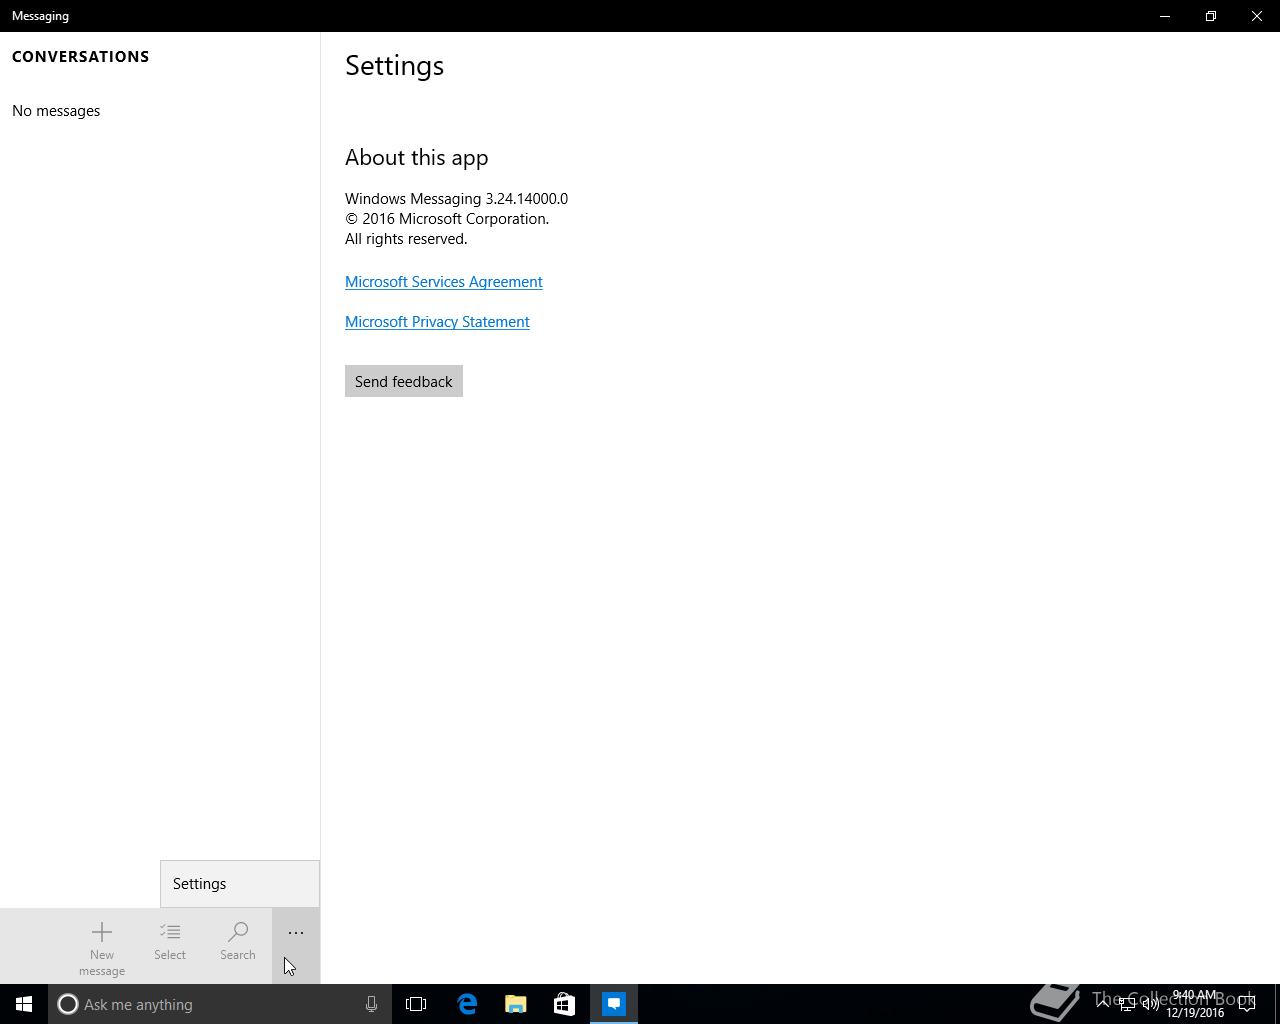Click the Send feedback button
The height and width of the screenshot is (1024, 1280).
pyautogui.click(x=404, y=381)
